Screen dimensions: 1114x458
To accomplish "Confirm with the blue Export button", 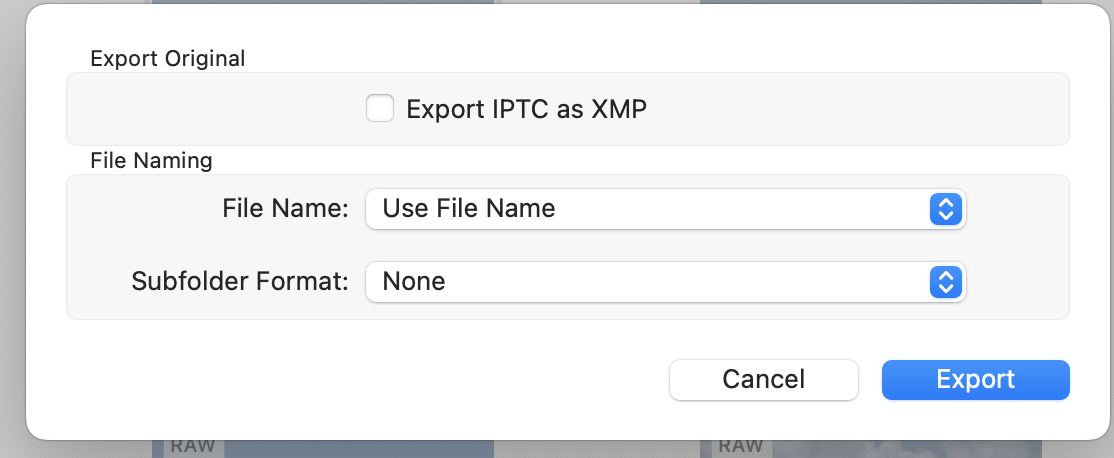I will click(975, 380).
